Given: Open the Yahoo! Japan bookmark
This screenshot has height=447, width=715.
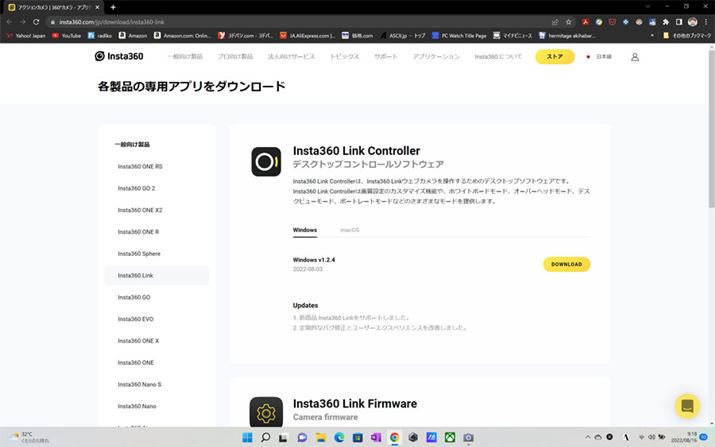Looking at the screenshot, I should (x=26, y=35).
